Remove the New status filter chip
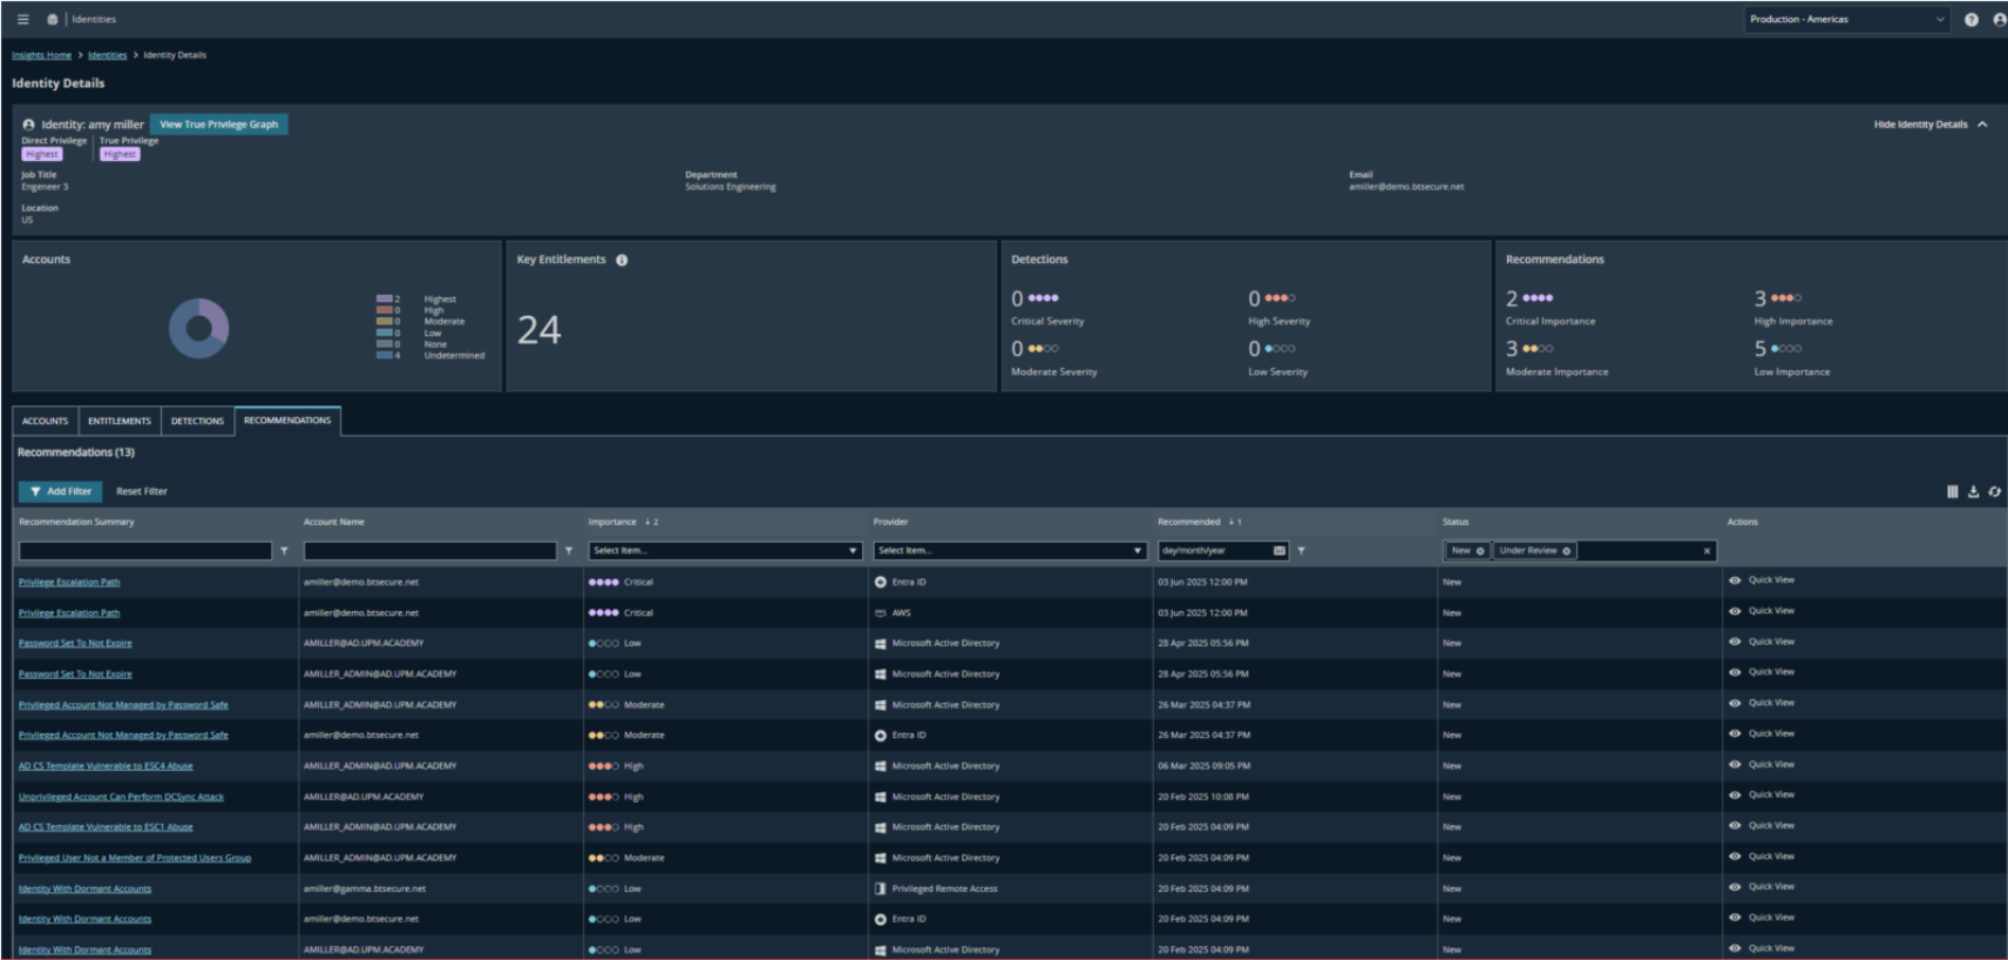Image resolution: width=2008 pixels, height=960 pixels. (1480, 551)
